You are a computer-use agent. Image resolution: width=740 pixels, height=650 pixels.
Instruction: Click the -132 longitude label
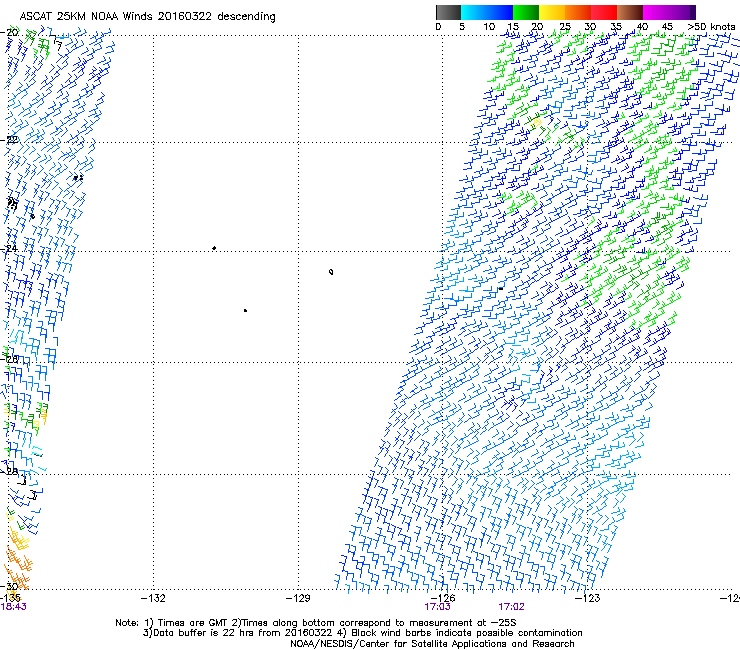153,598
